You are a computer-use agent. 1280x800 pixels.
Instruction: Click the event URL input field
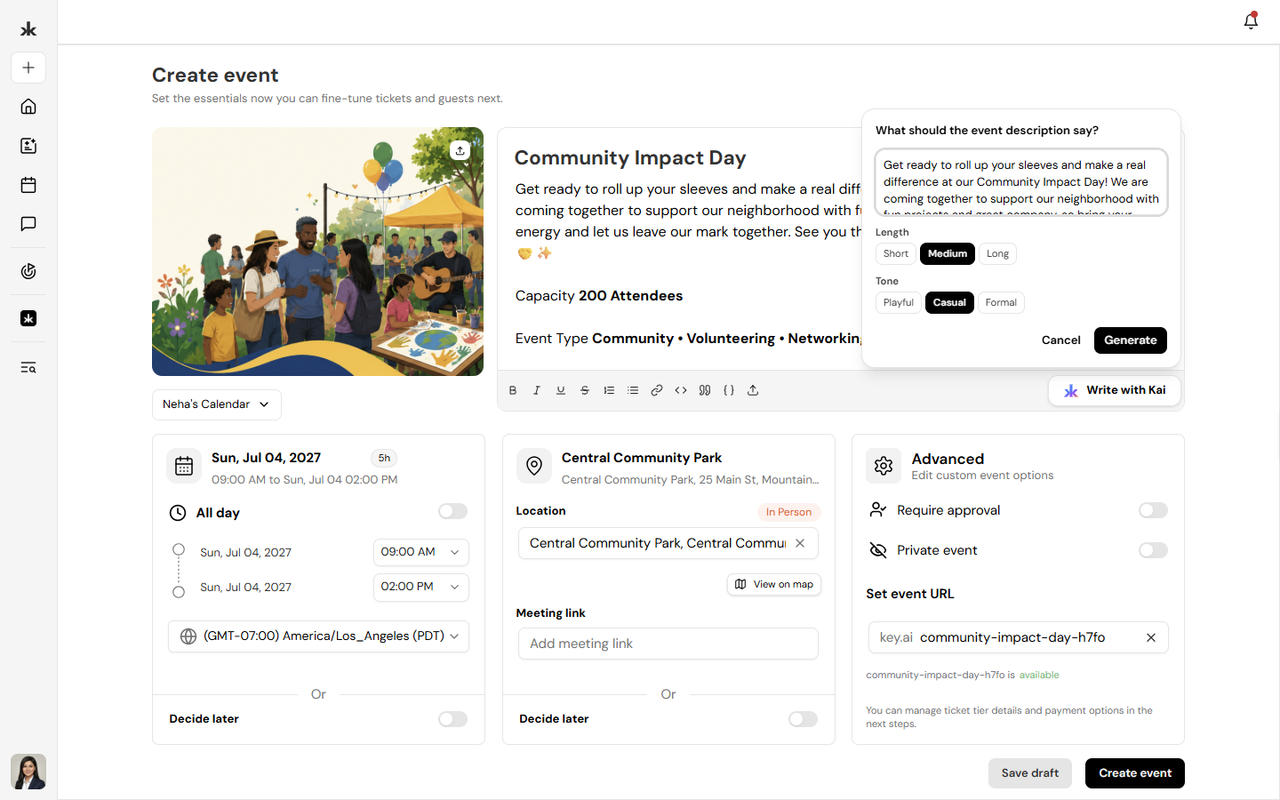[x=1018, y=637]
